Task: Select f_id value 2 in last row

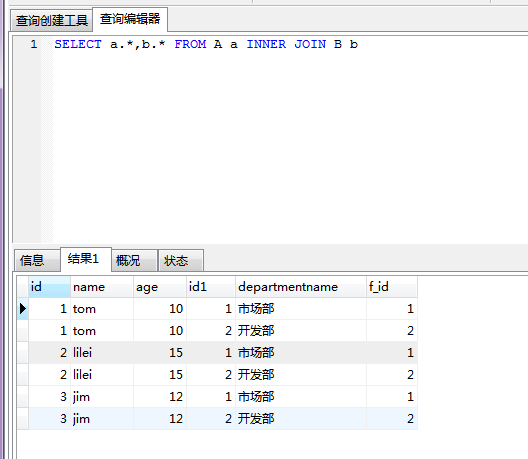Action: pyautogui.click(x=392, y=419)
